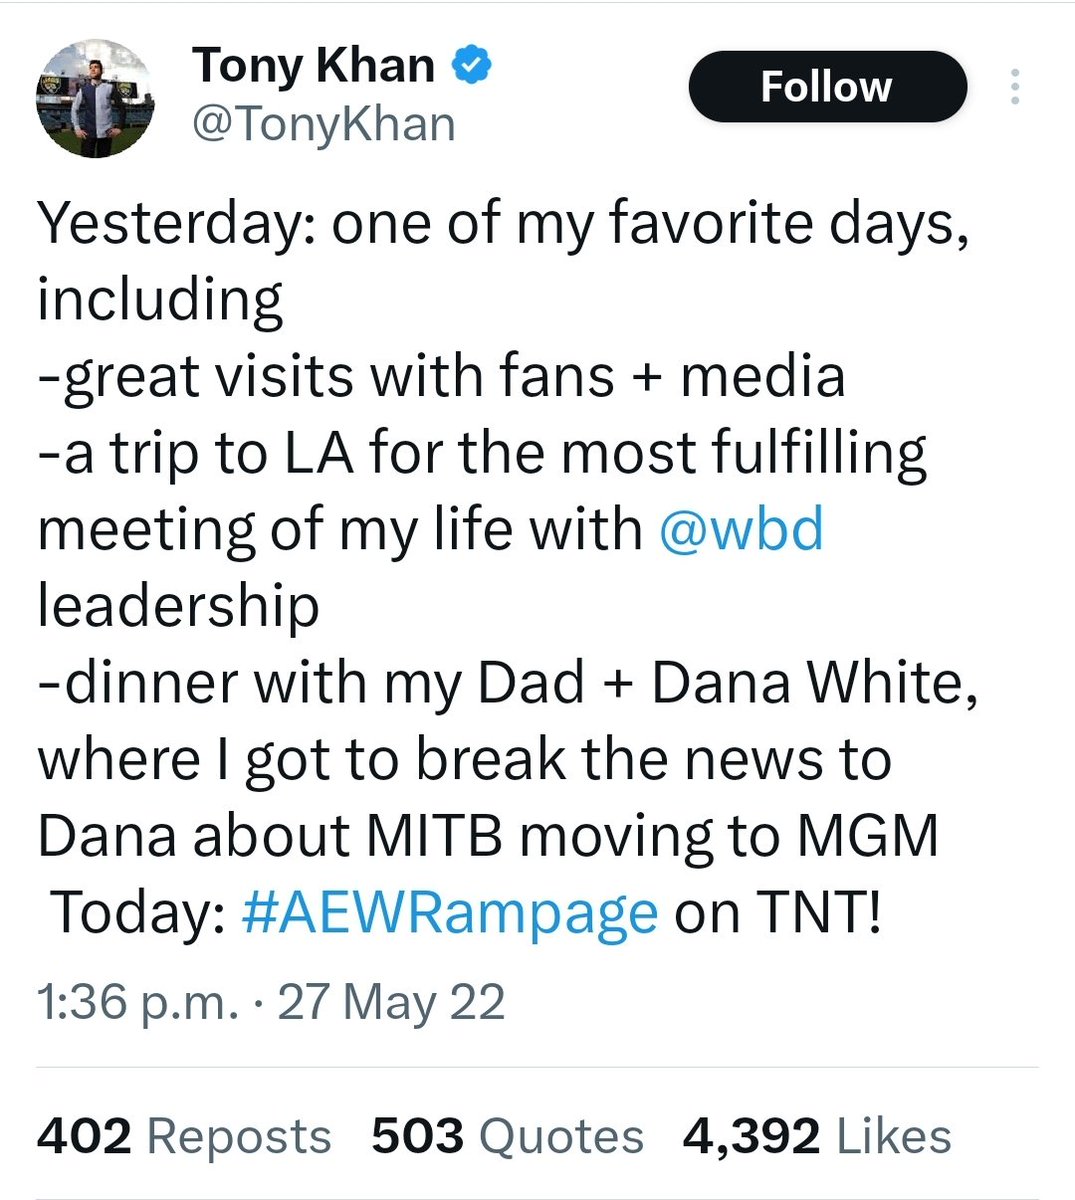The width and height of the screenshot is (1075, 1200).
Task: Click the "Yesterday: one of my favorite days" line
Action: [x=502, y=223]
